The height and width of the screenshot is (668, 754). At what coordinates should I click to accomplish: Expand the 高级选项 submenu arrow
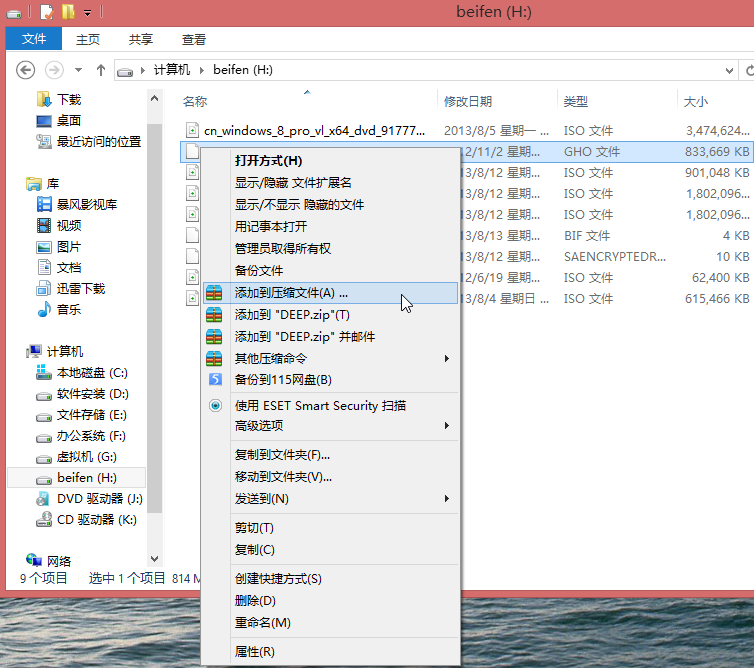[x=447, y=425]
